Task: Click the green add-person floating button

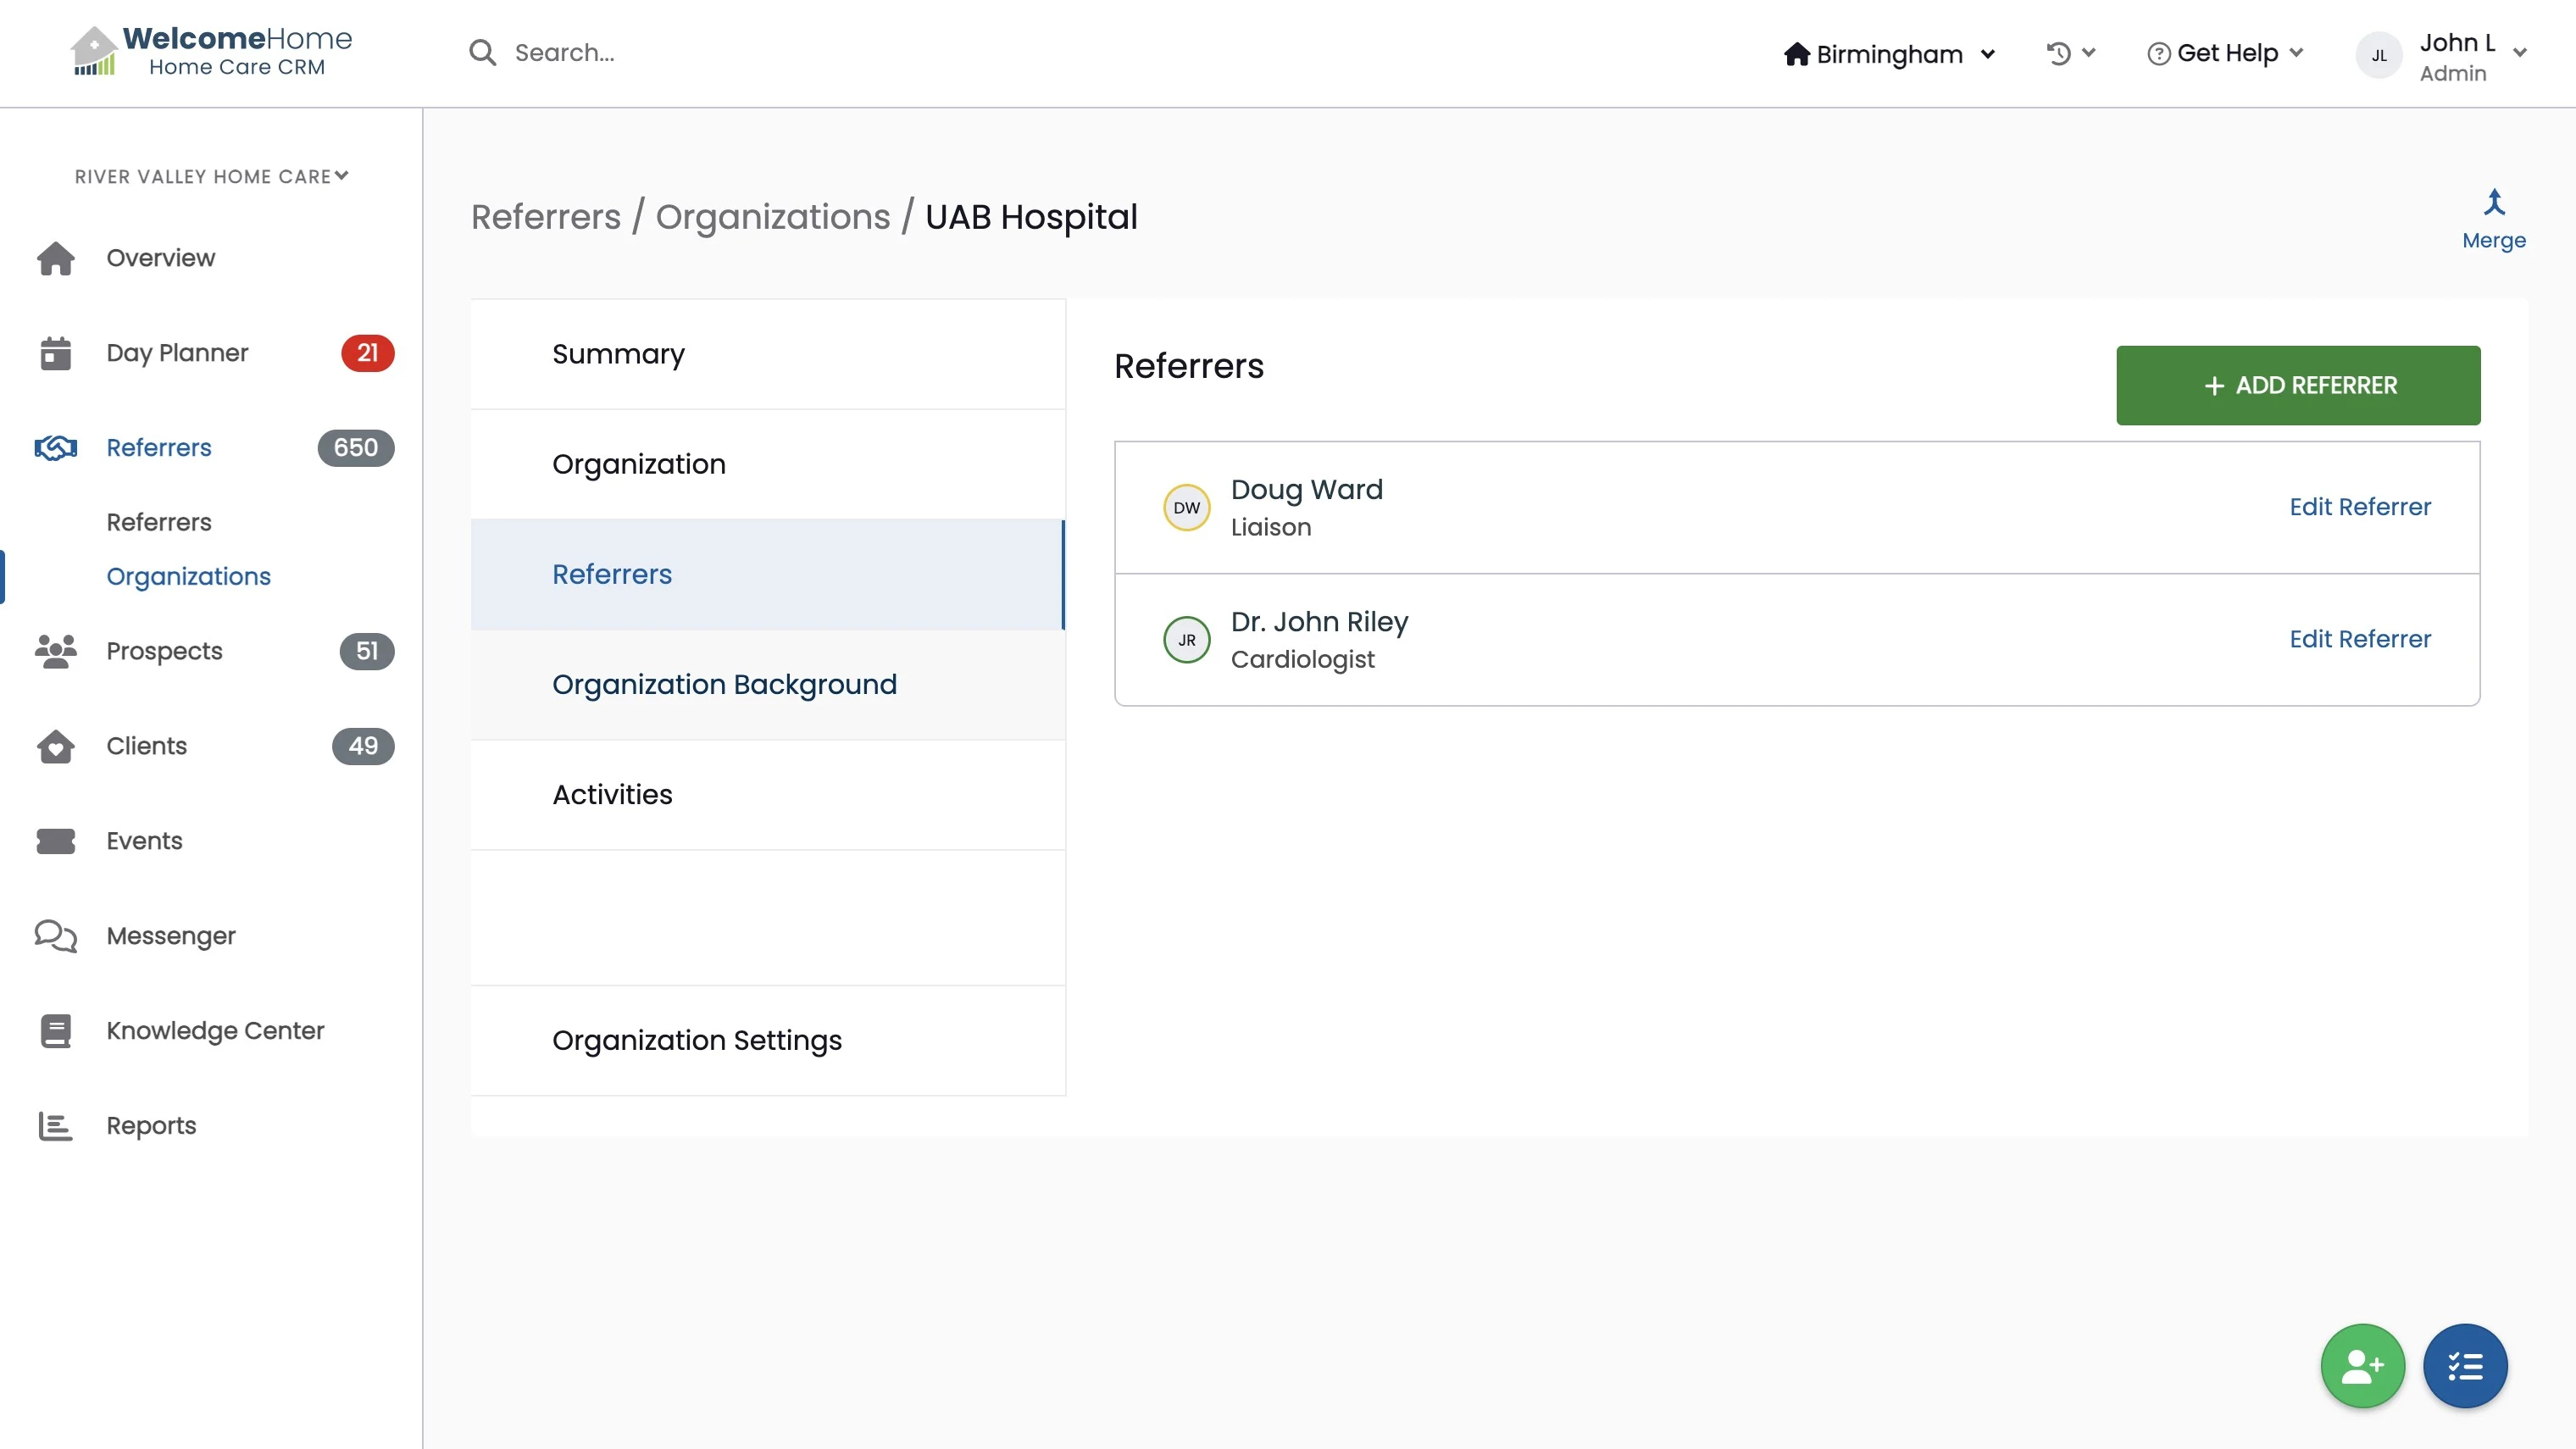Action: tap(2362, 1366)
